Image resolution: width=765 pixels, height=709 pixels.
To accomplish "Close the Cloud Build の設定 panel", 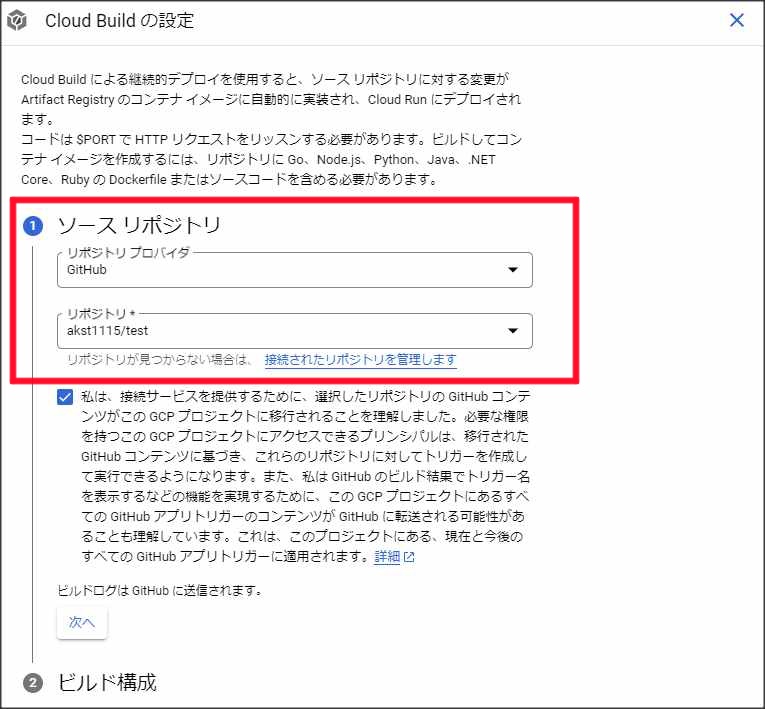I will [x=736, y=20].
